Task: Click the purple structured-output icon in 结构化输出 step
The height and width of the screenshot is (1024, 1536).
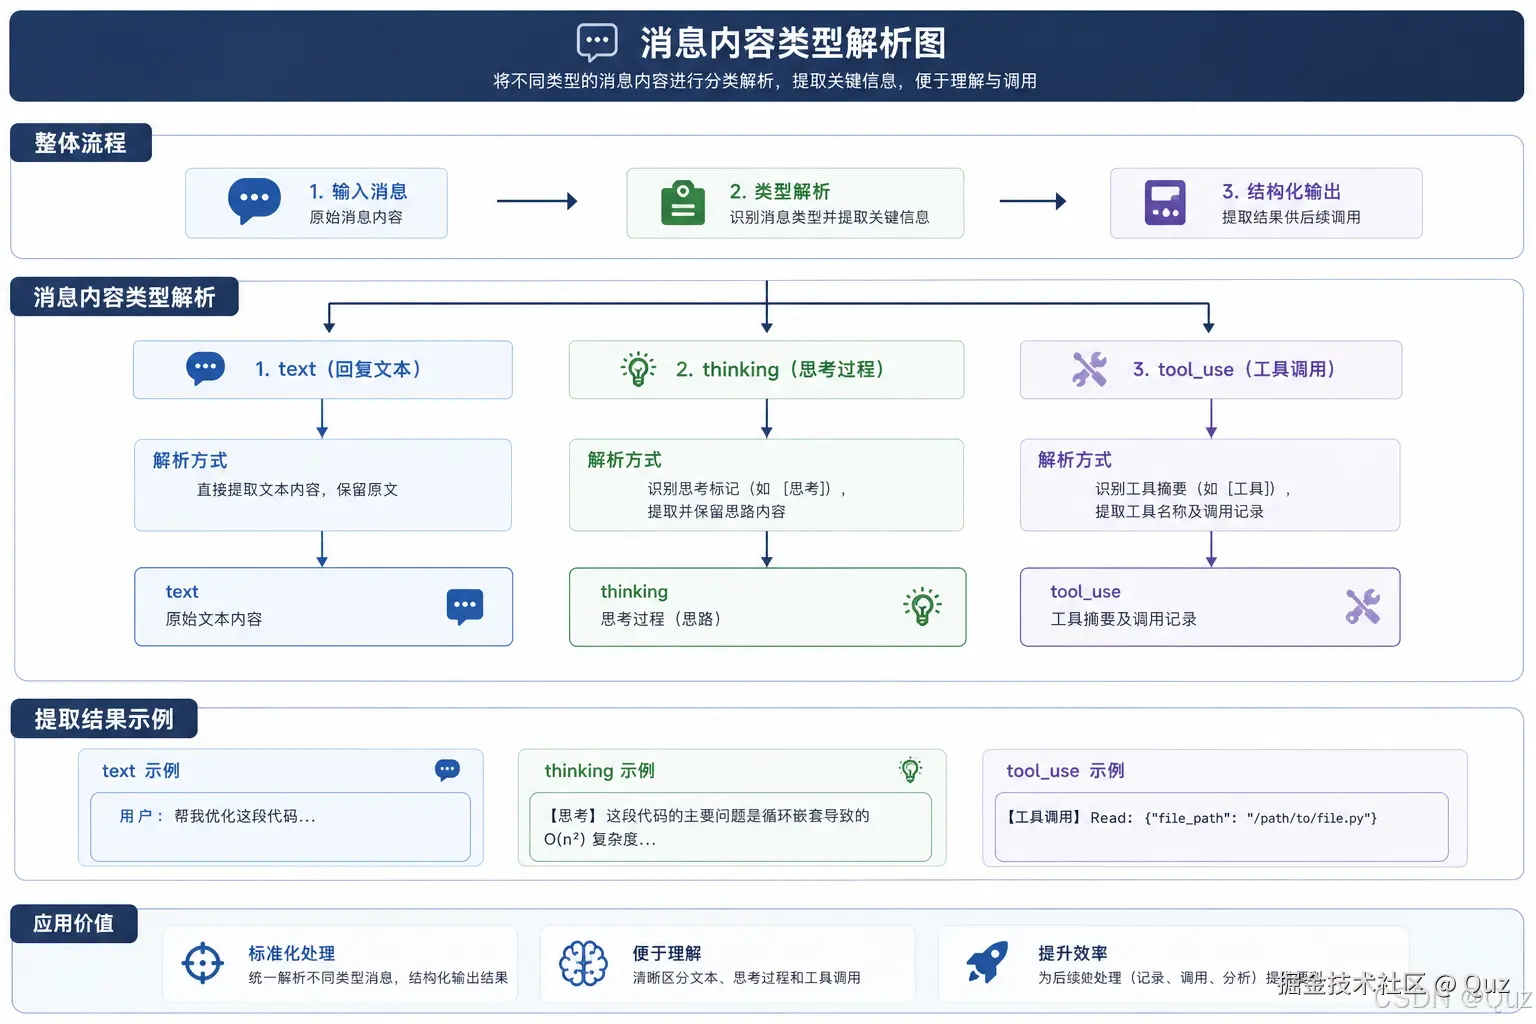Action: pyautogui.click(x=1165, y=203)
